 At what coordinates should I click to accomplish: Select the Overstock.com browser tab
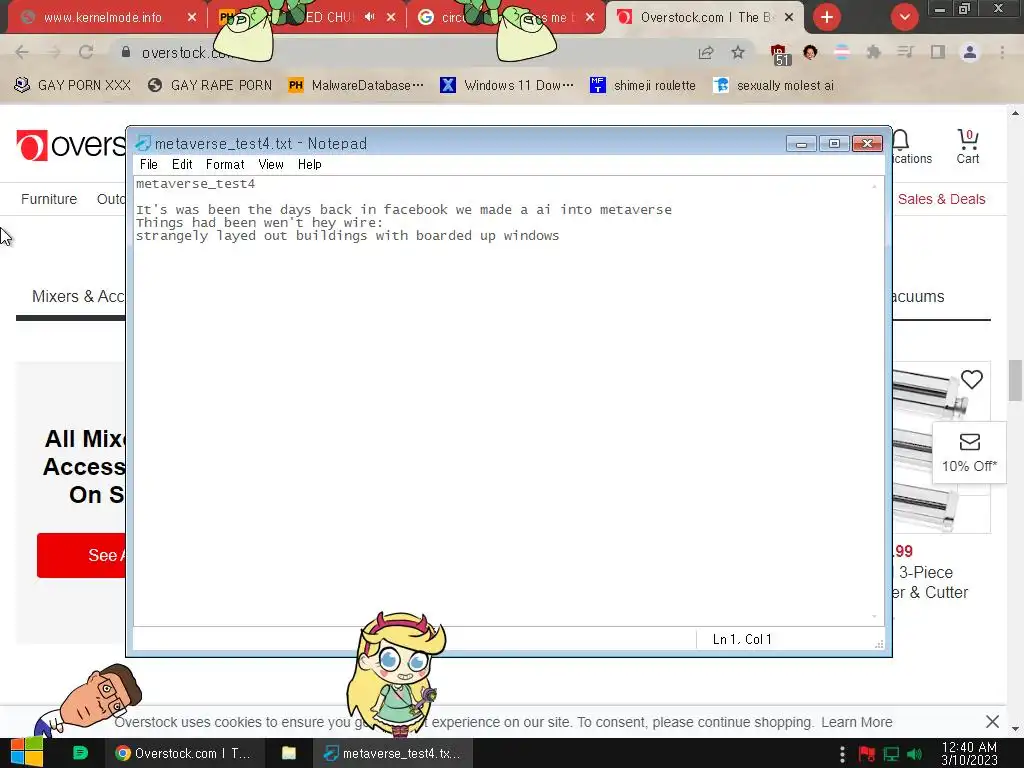tap(704, 18)
